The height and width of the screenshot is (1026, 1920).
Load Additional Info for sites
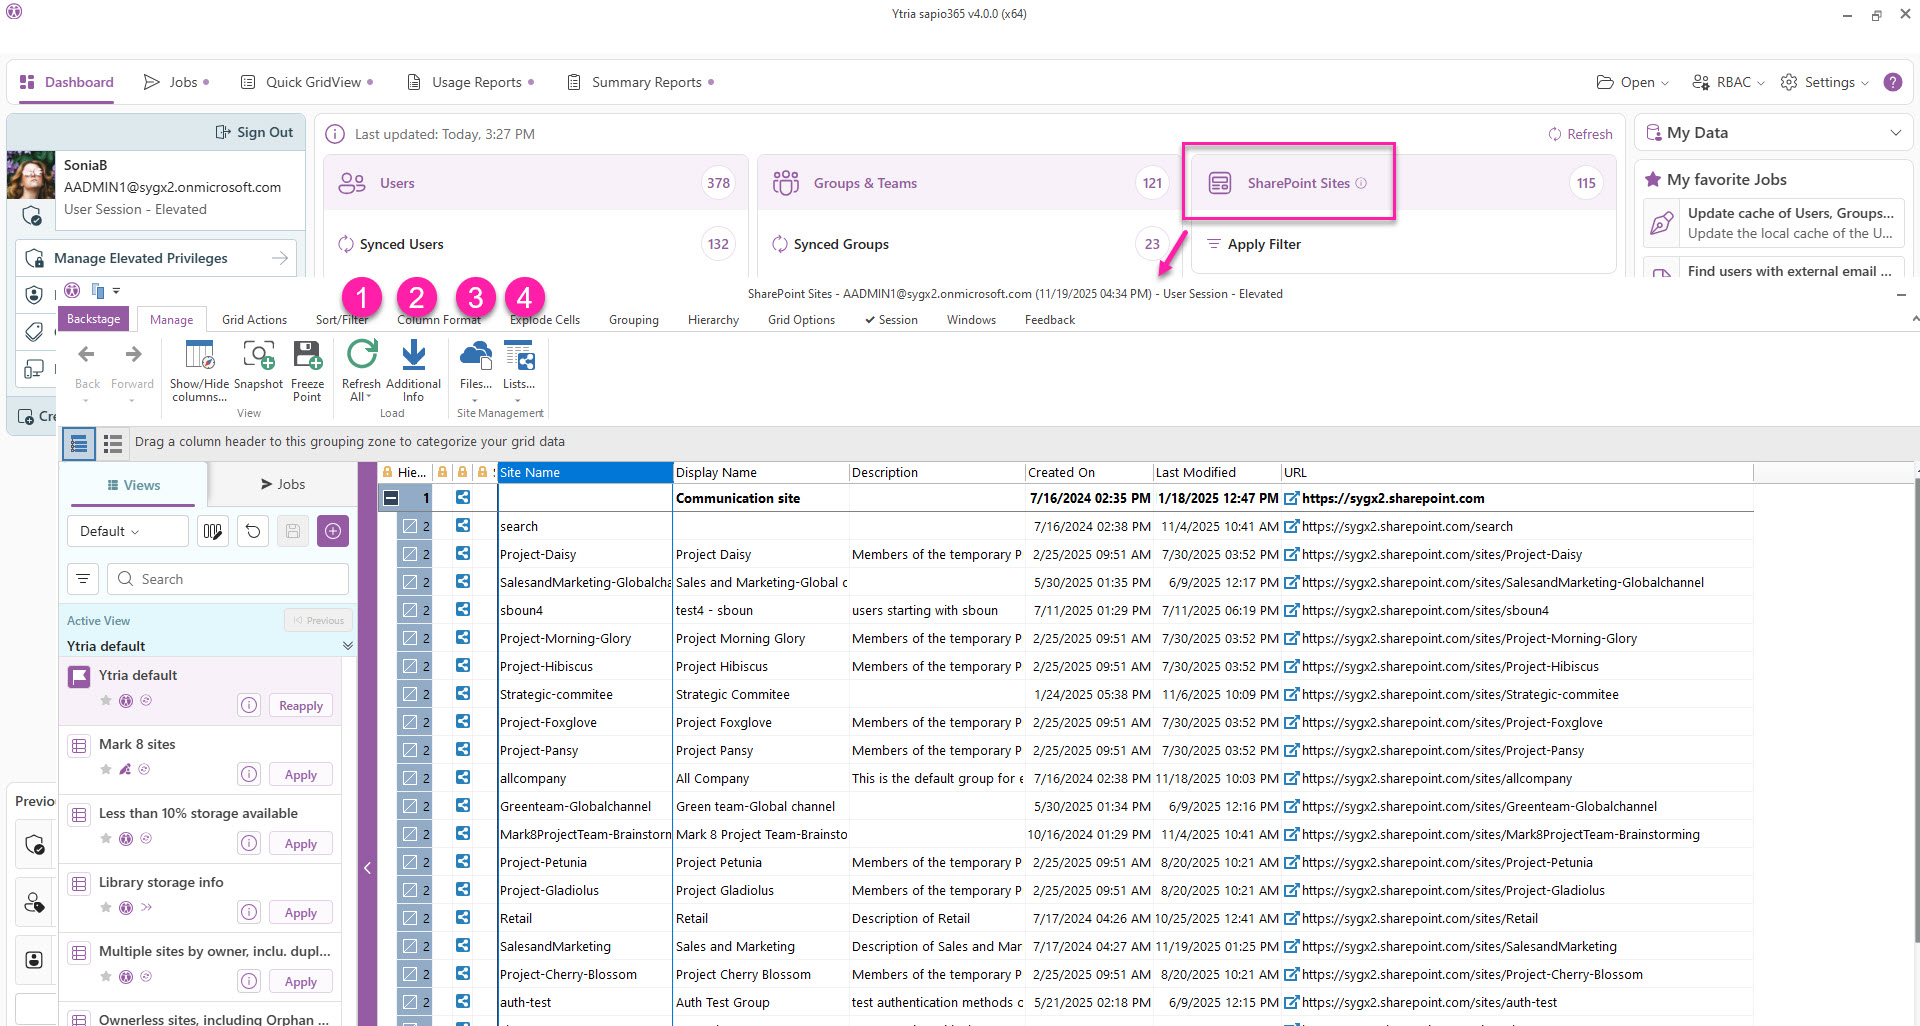[413, 356]
